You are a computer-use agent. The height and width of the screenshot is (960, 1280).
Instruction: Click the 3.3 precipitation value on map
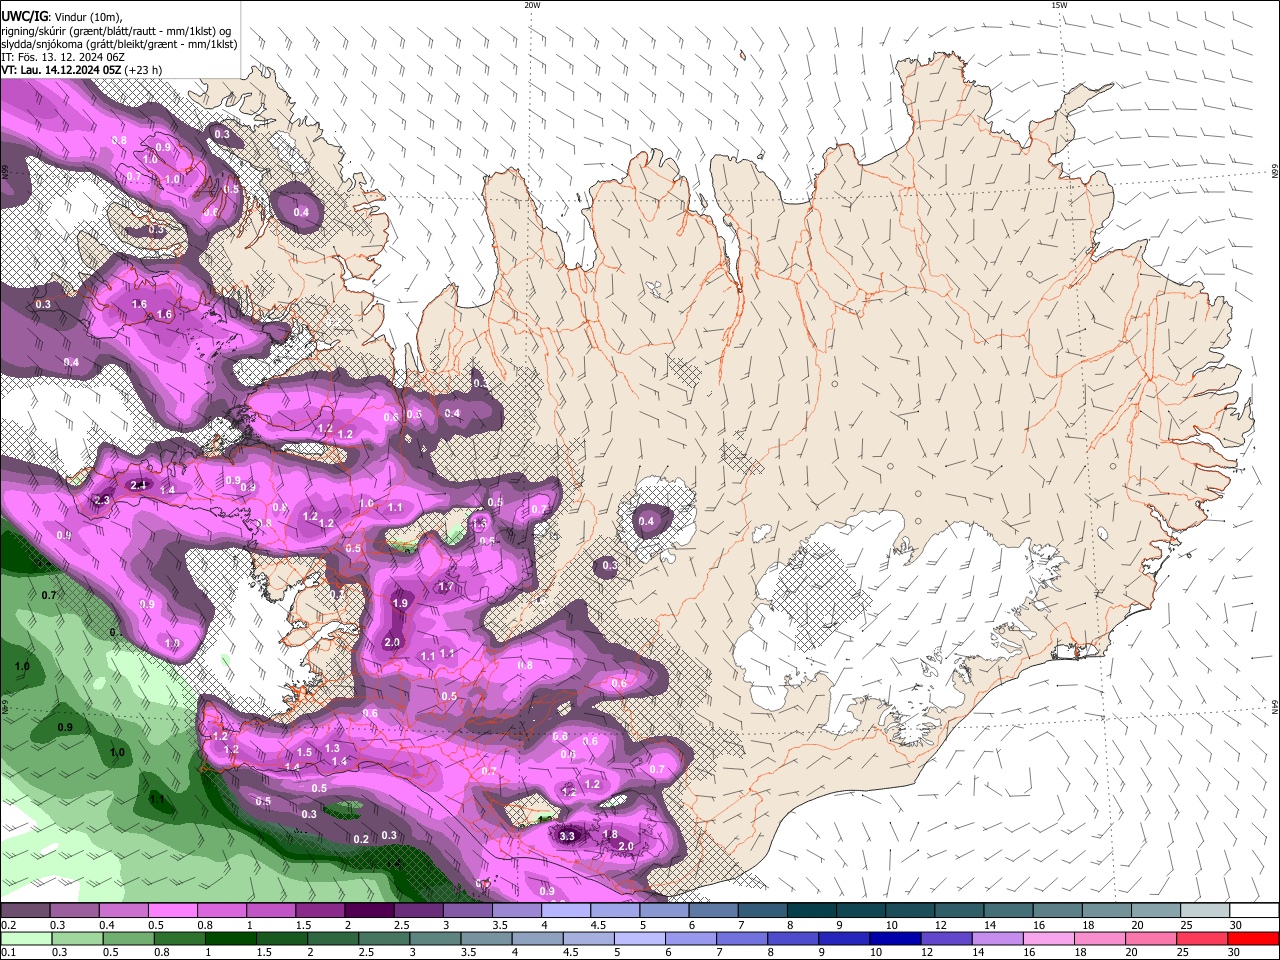pyautogui.click(x=569, y=836)
